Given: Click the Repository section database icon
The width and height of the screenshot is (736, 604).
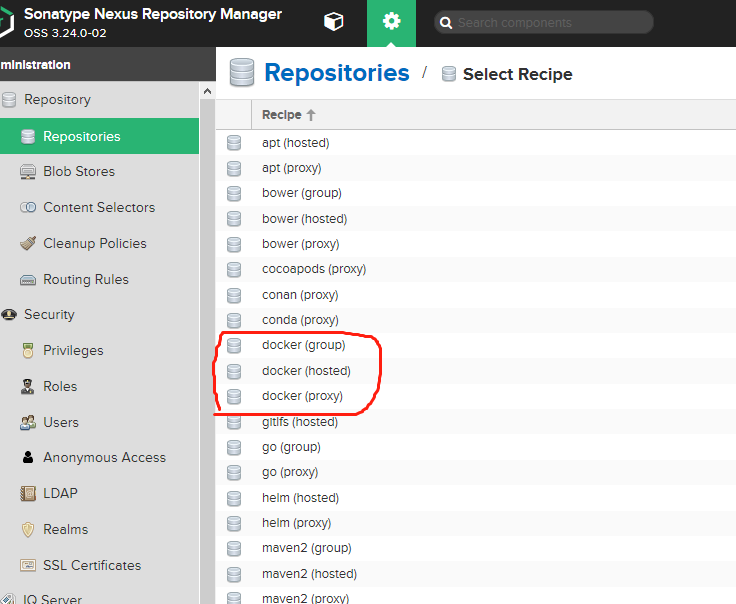Looking at the screenshot, I should (9, 99).
